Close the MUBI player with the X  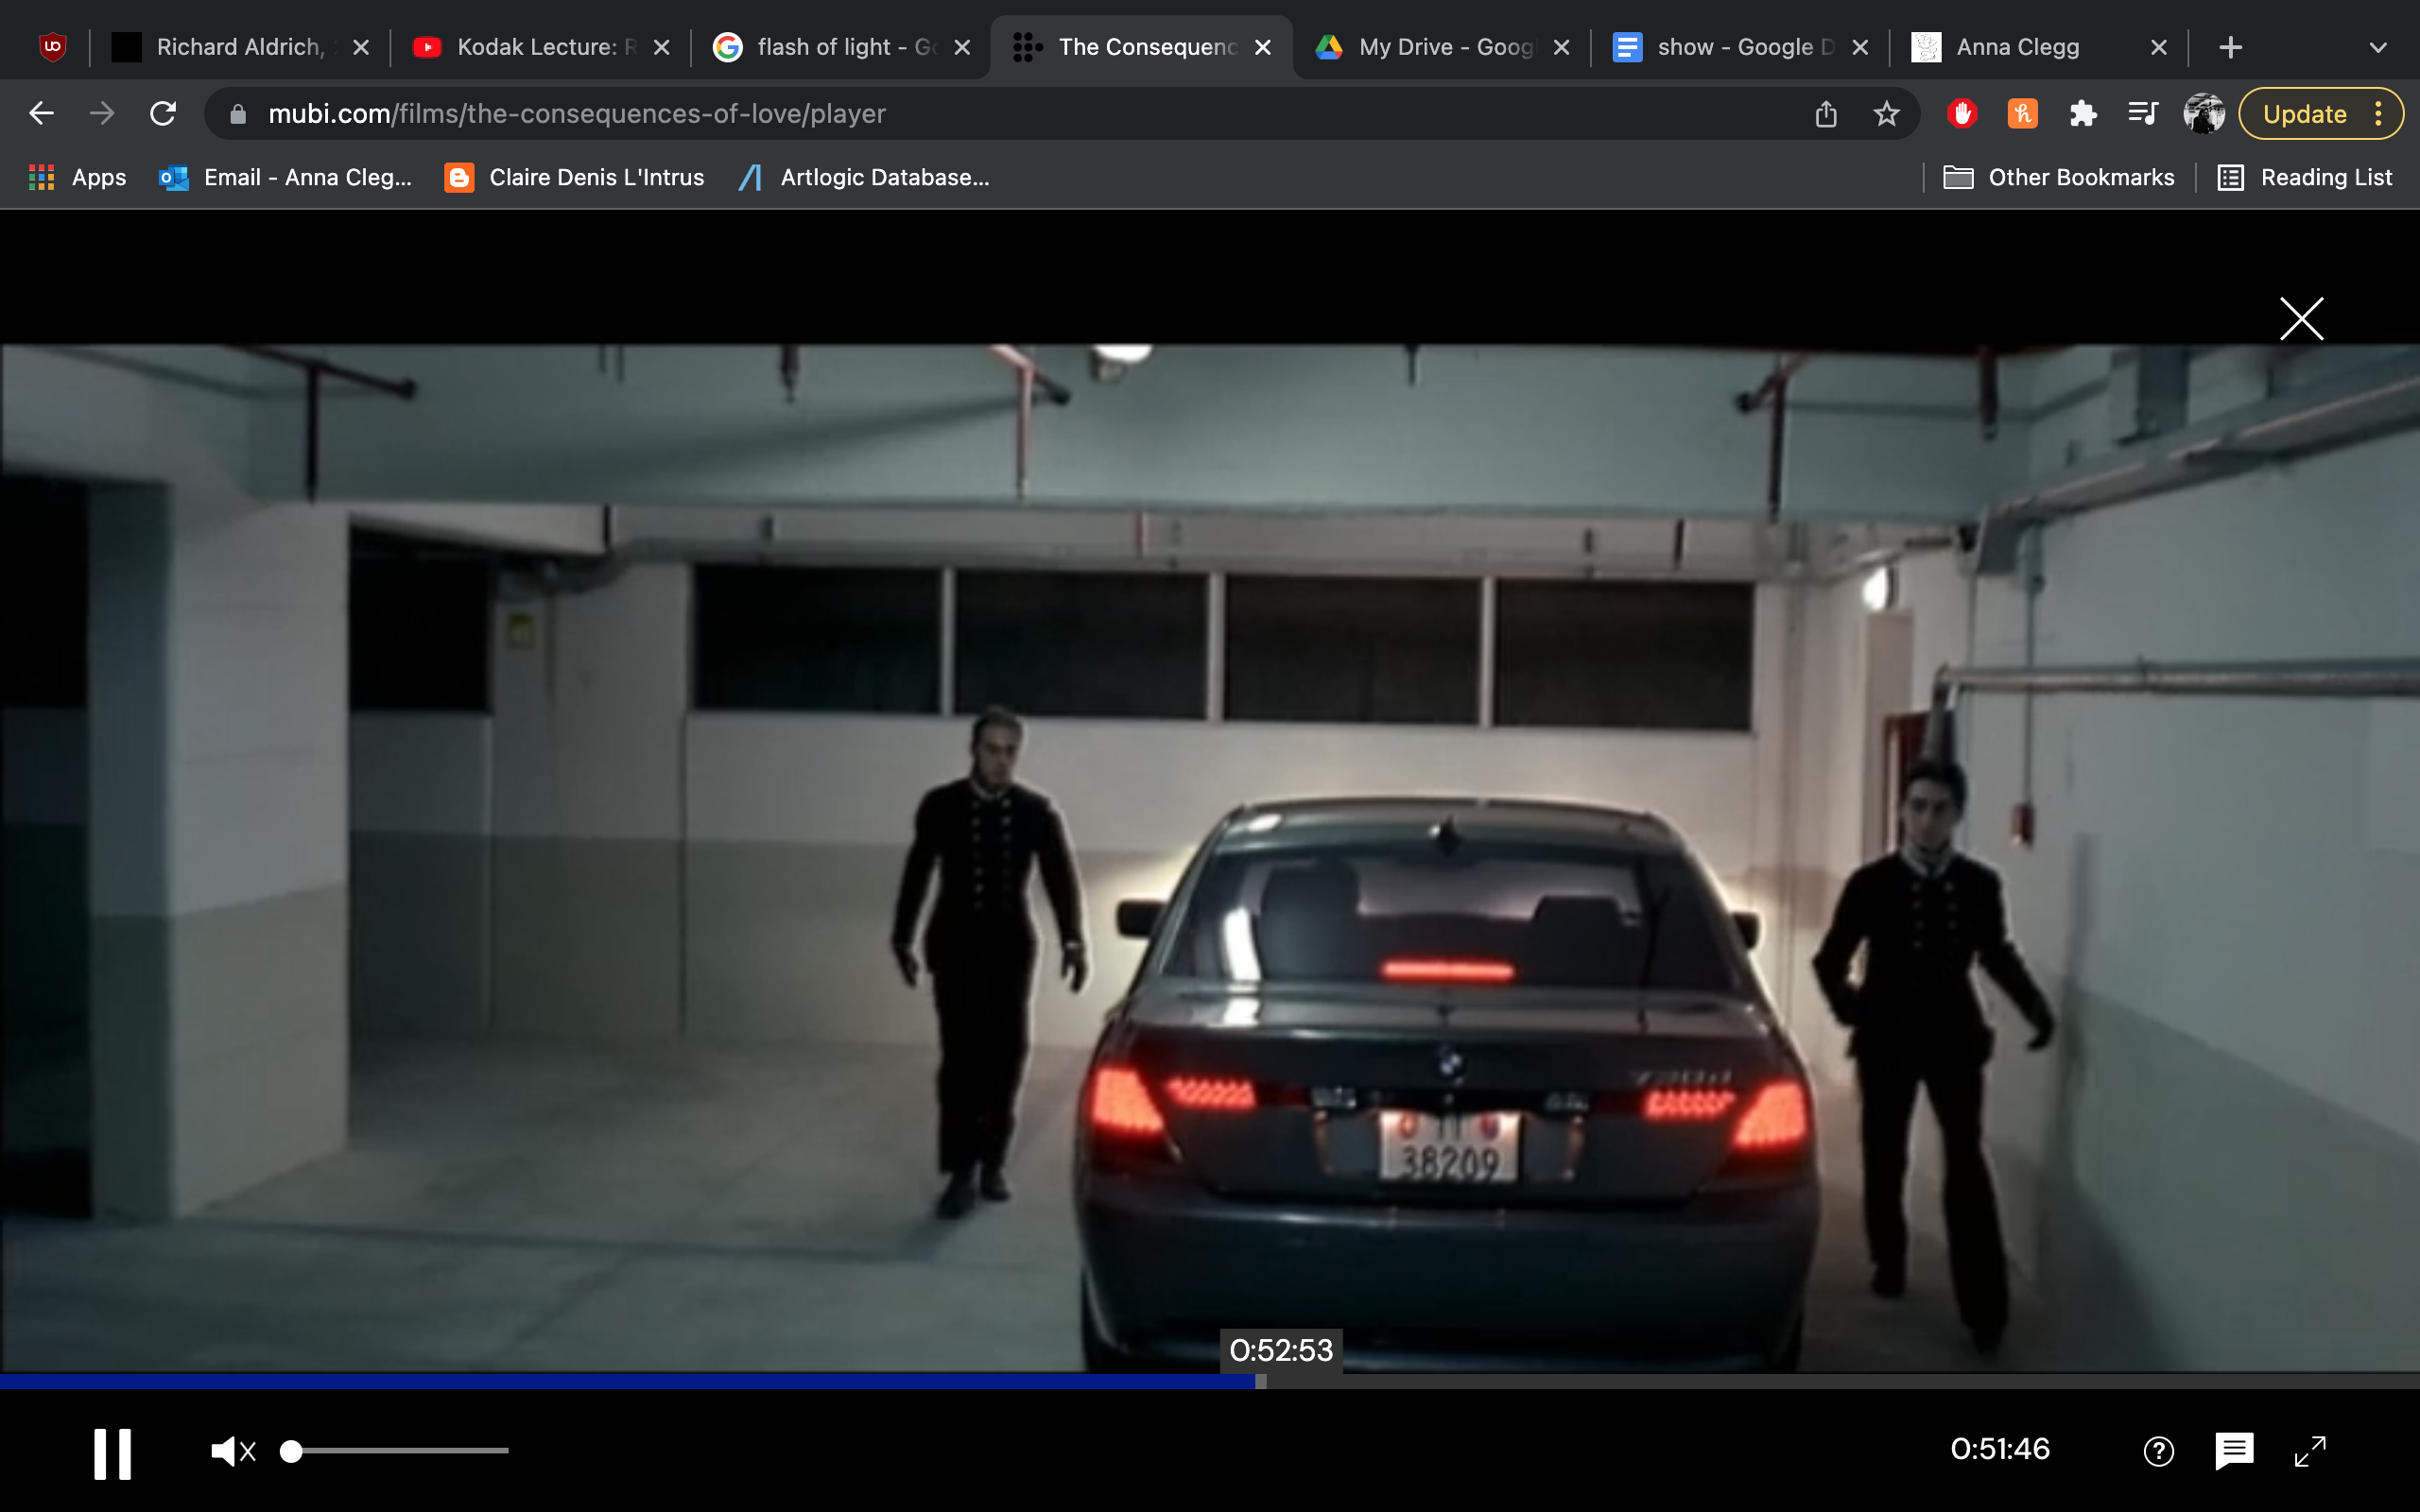coord(2301,319)
